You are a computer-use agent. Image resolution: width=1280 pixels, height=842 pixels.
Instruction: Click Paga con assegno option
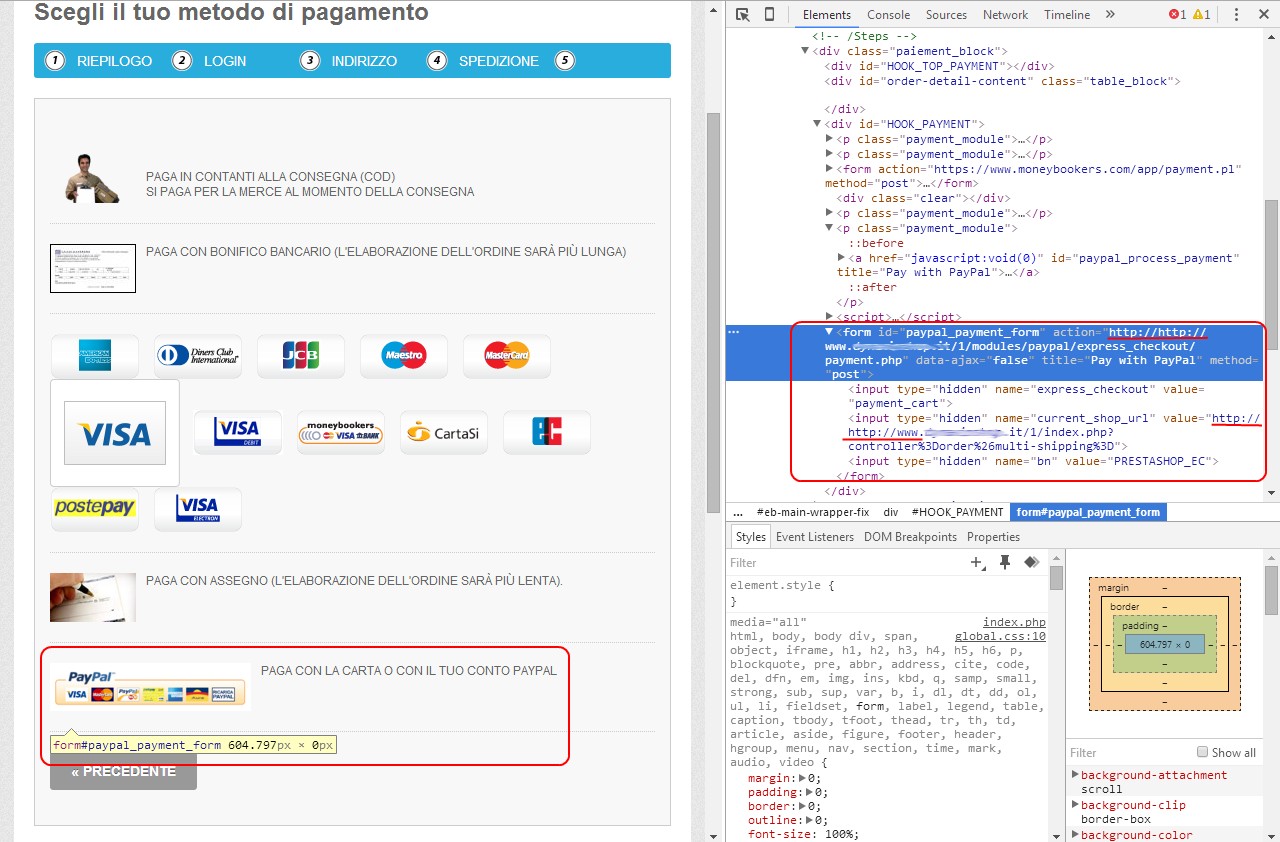pyautogui.click(x=354, y=581)
